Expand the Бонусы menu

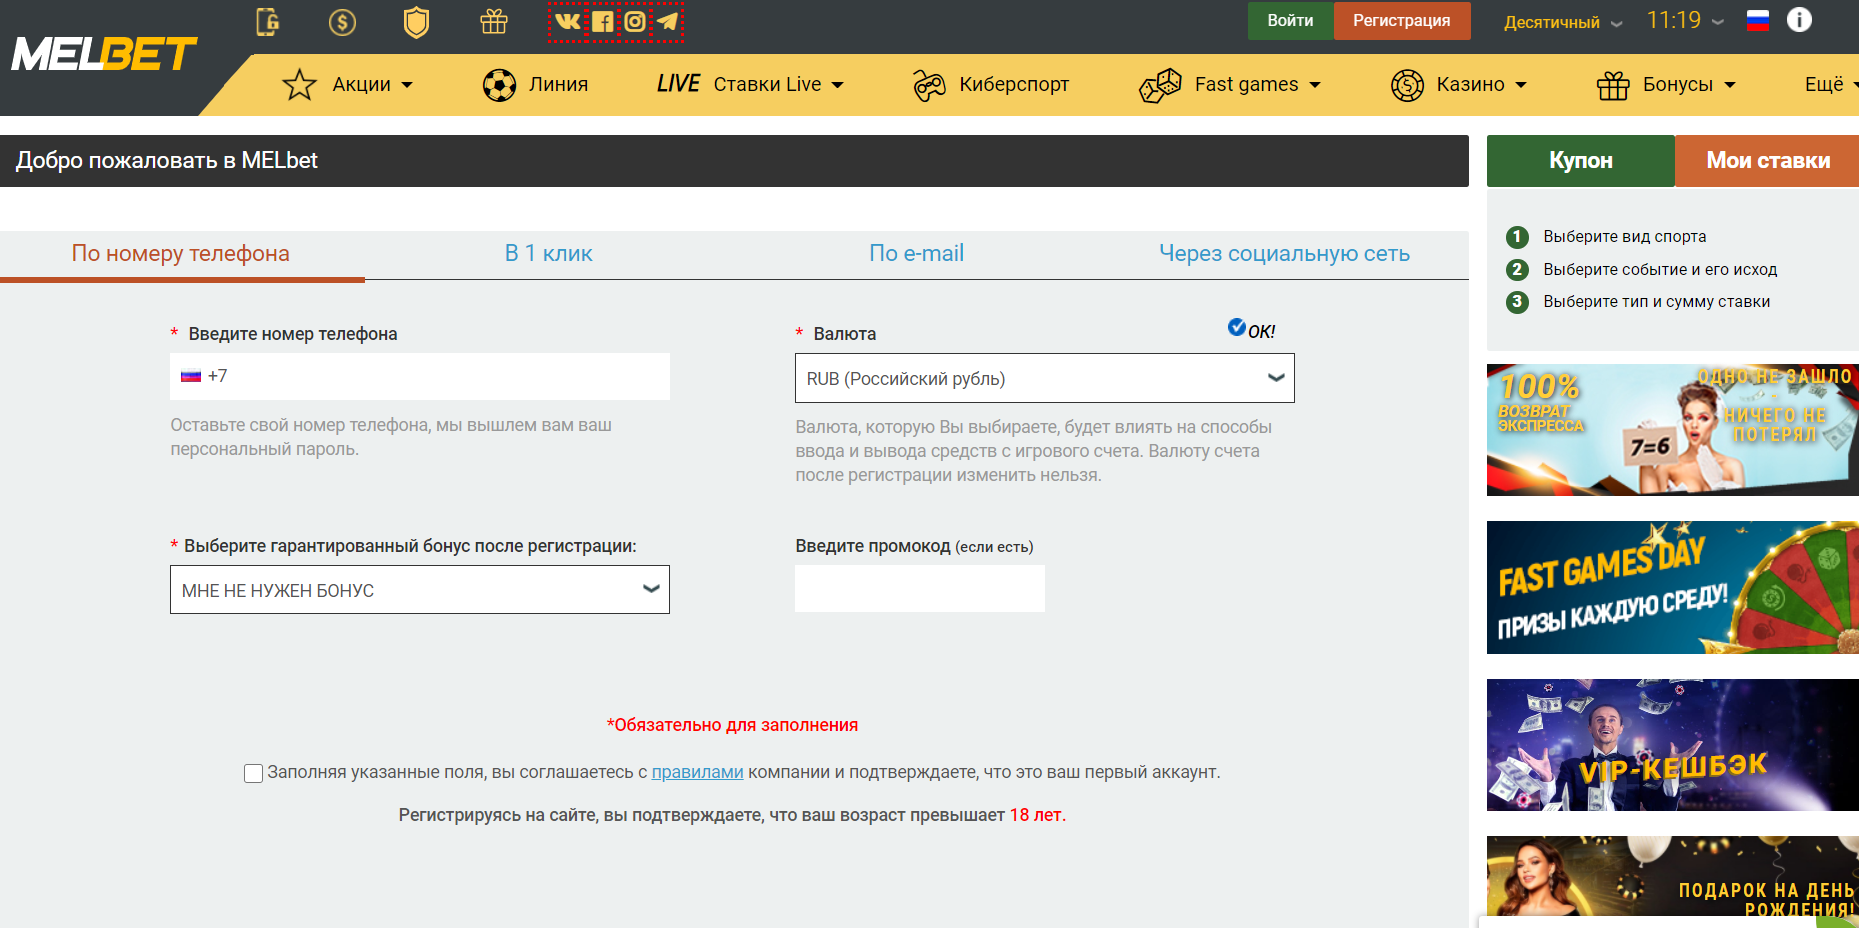tap(1666, 85)
